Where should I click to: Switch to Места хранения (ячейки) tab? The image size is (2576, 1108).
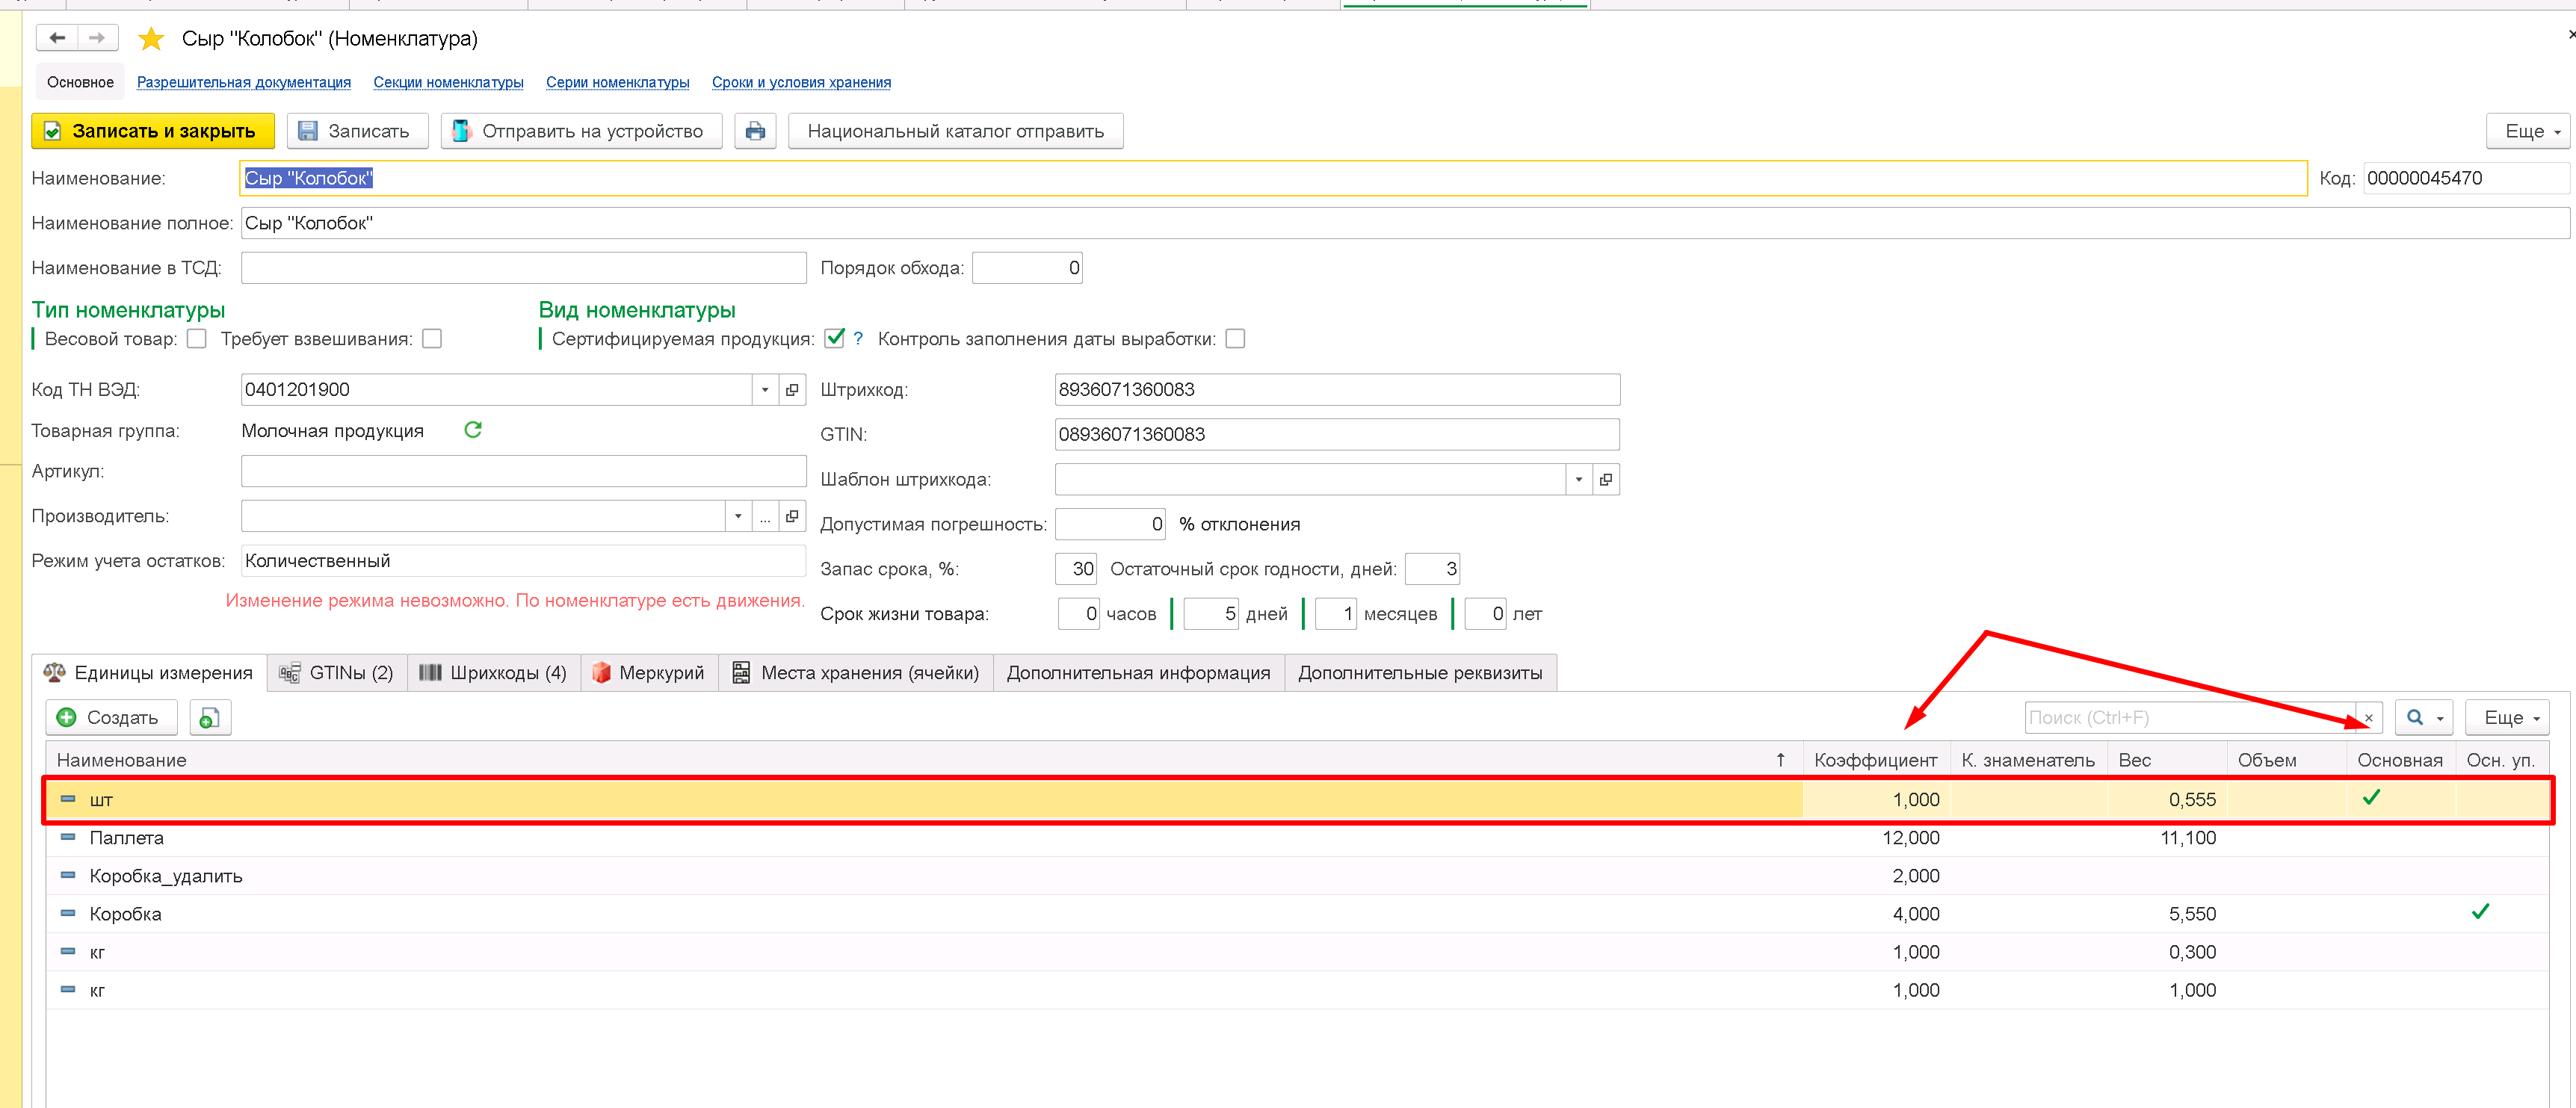[x=856, y=673]
